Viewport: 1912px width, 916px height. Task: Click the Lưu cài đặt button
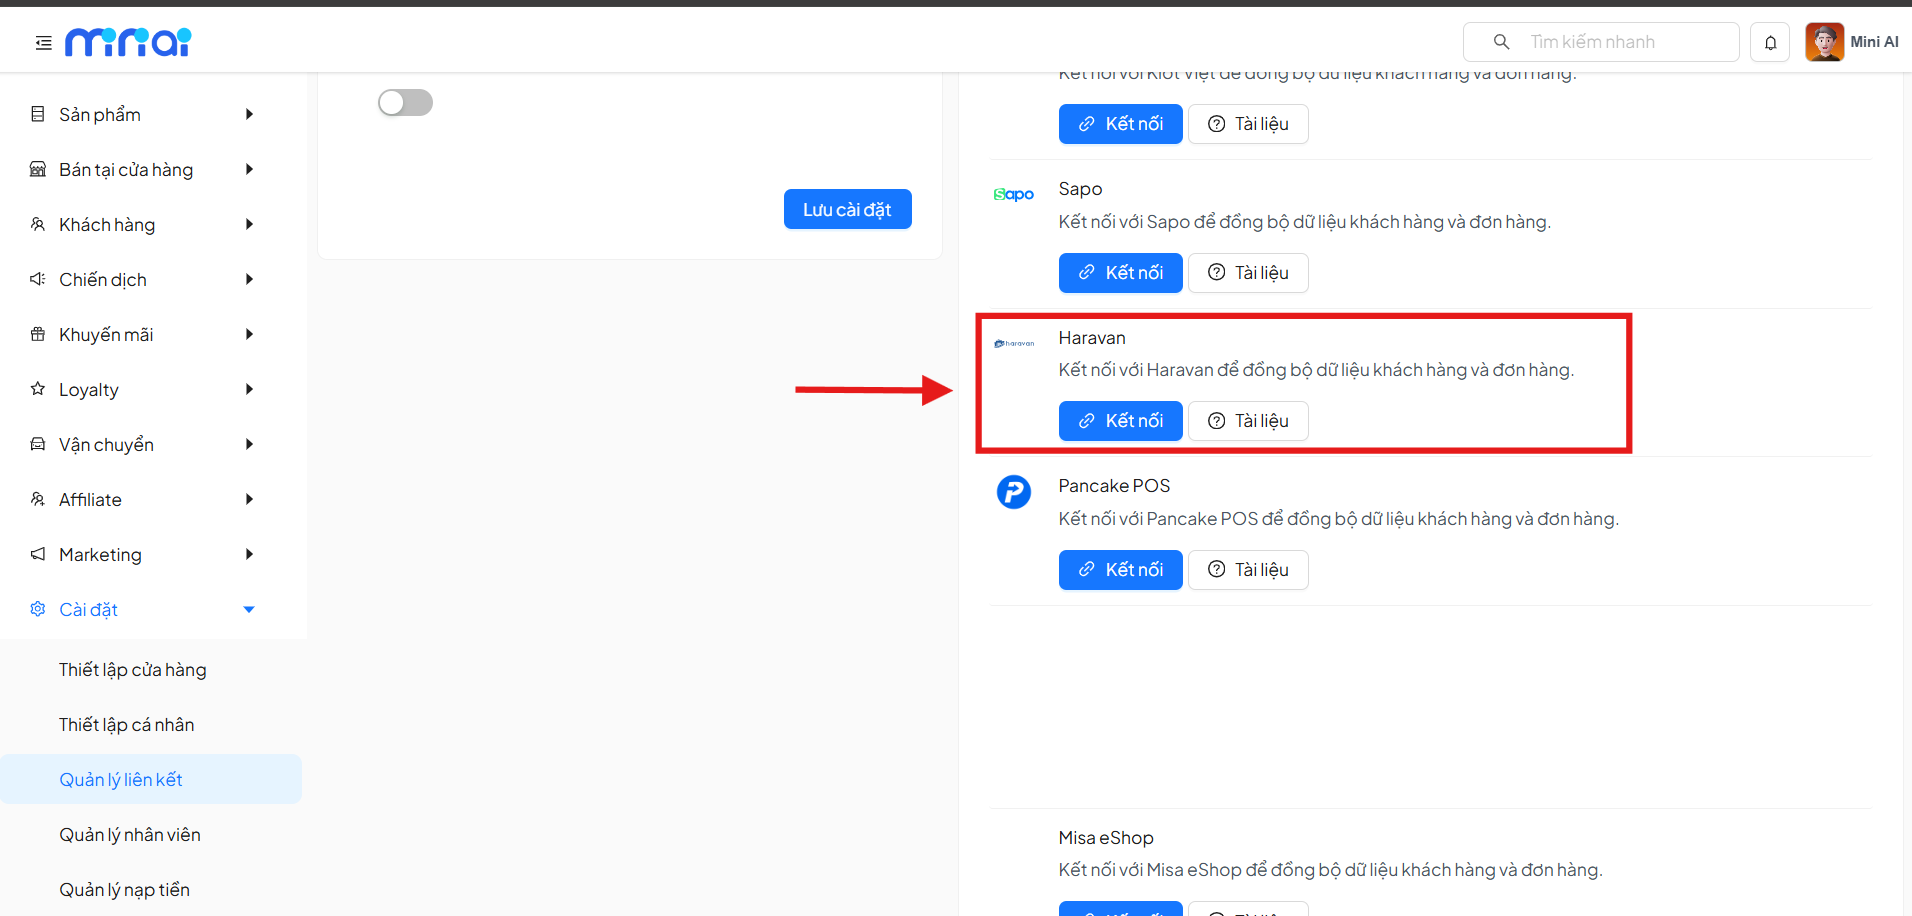[x=847, y=209]
